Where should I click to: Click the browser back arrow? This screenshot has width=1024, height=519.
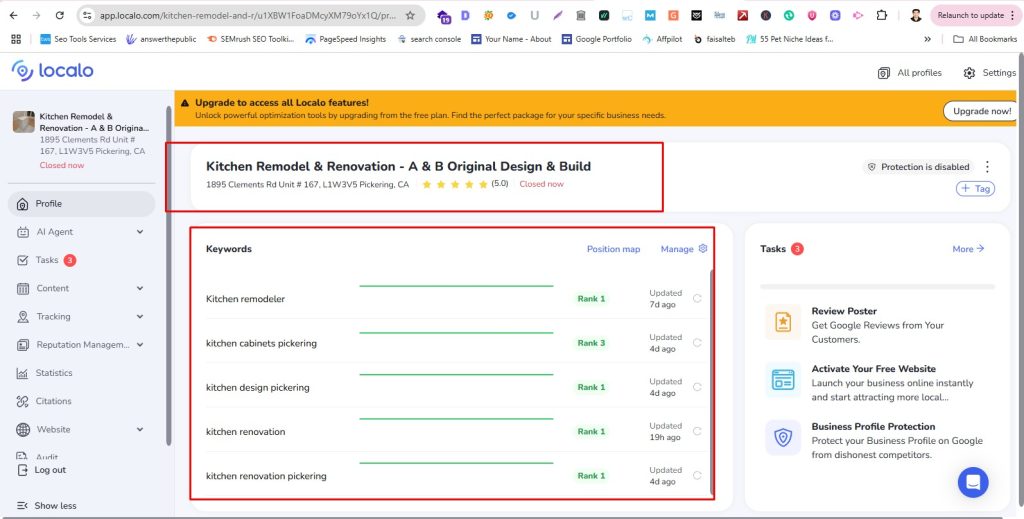click(x=14, y=15)
